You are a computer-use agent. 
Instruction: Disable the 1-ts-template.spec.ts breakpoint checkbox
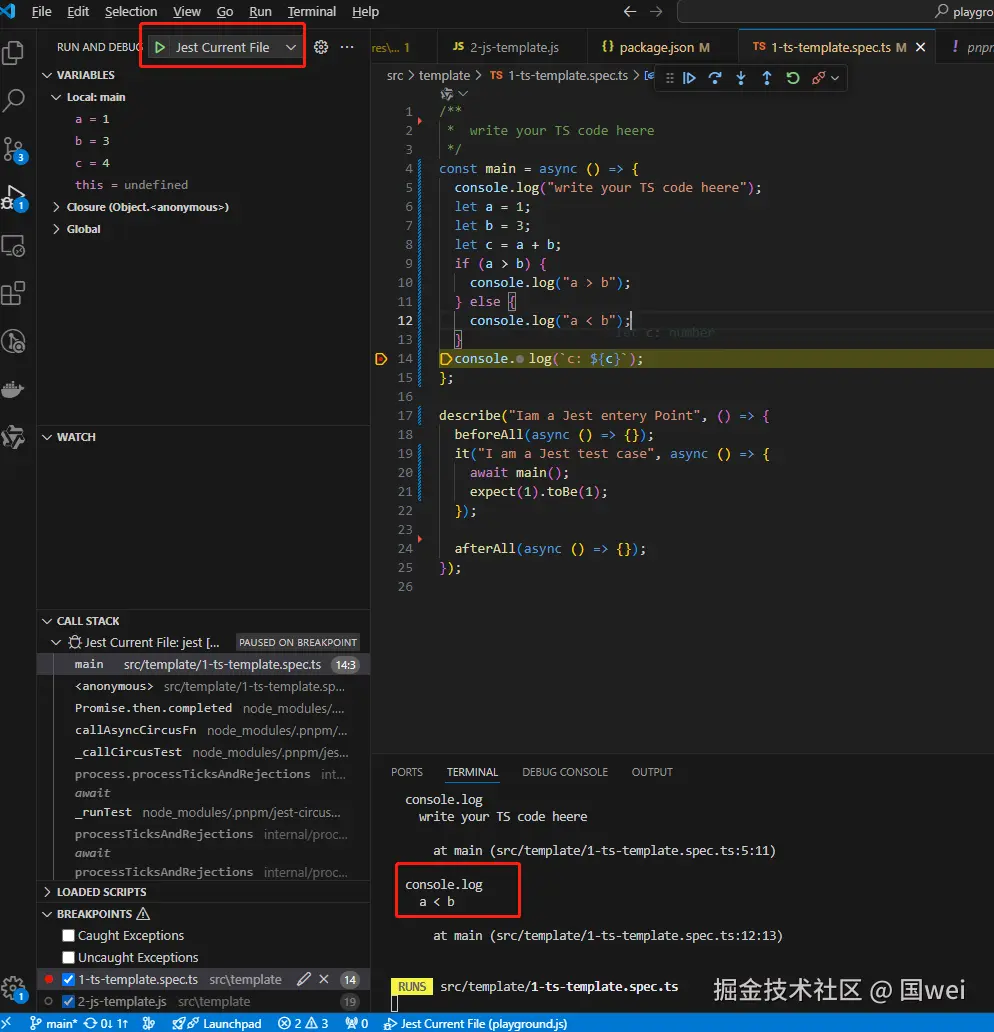[68, 979]
